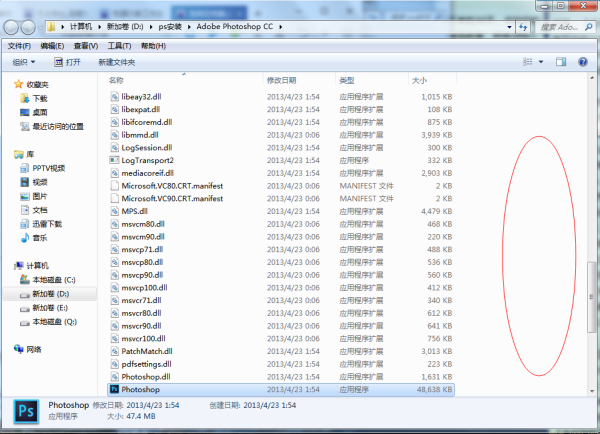The width and height of the screenshot is (600, 434).
Task: Open the 文件(F) menu
Action: coord(19,46)
